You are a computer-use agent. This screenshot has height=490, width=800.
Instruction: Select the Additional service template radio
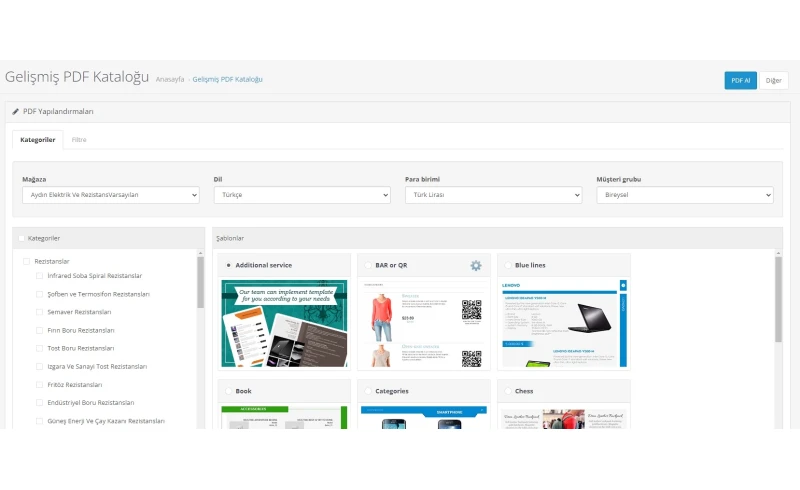(228, 265)
